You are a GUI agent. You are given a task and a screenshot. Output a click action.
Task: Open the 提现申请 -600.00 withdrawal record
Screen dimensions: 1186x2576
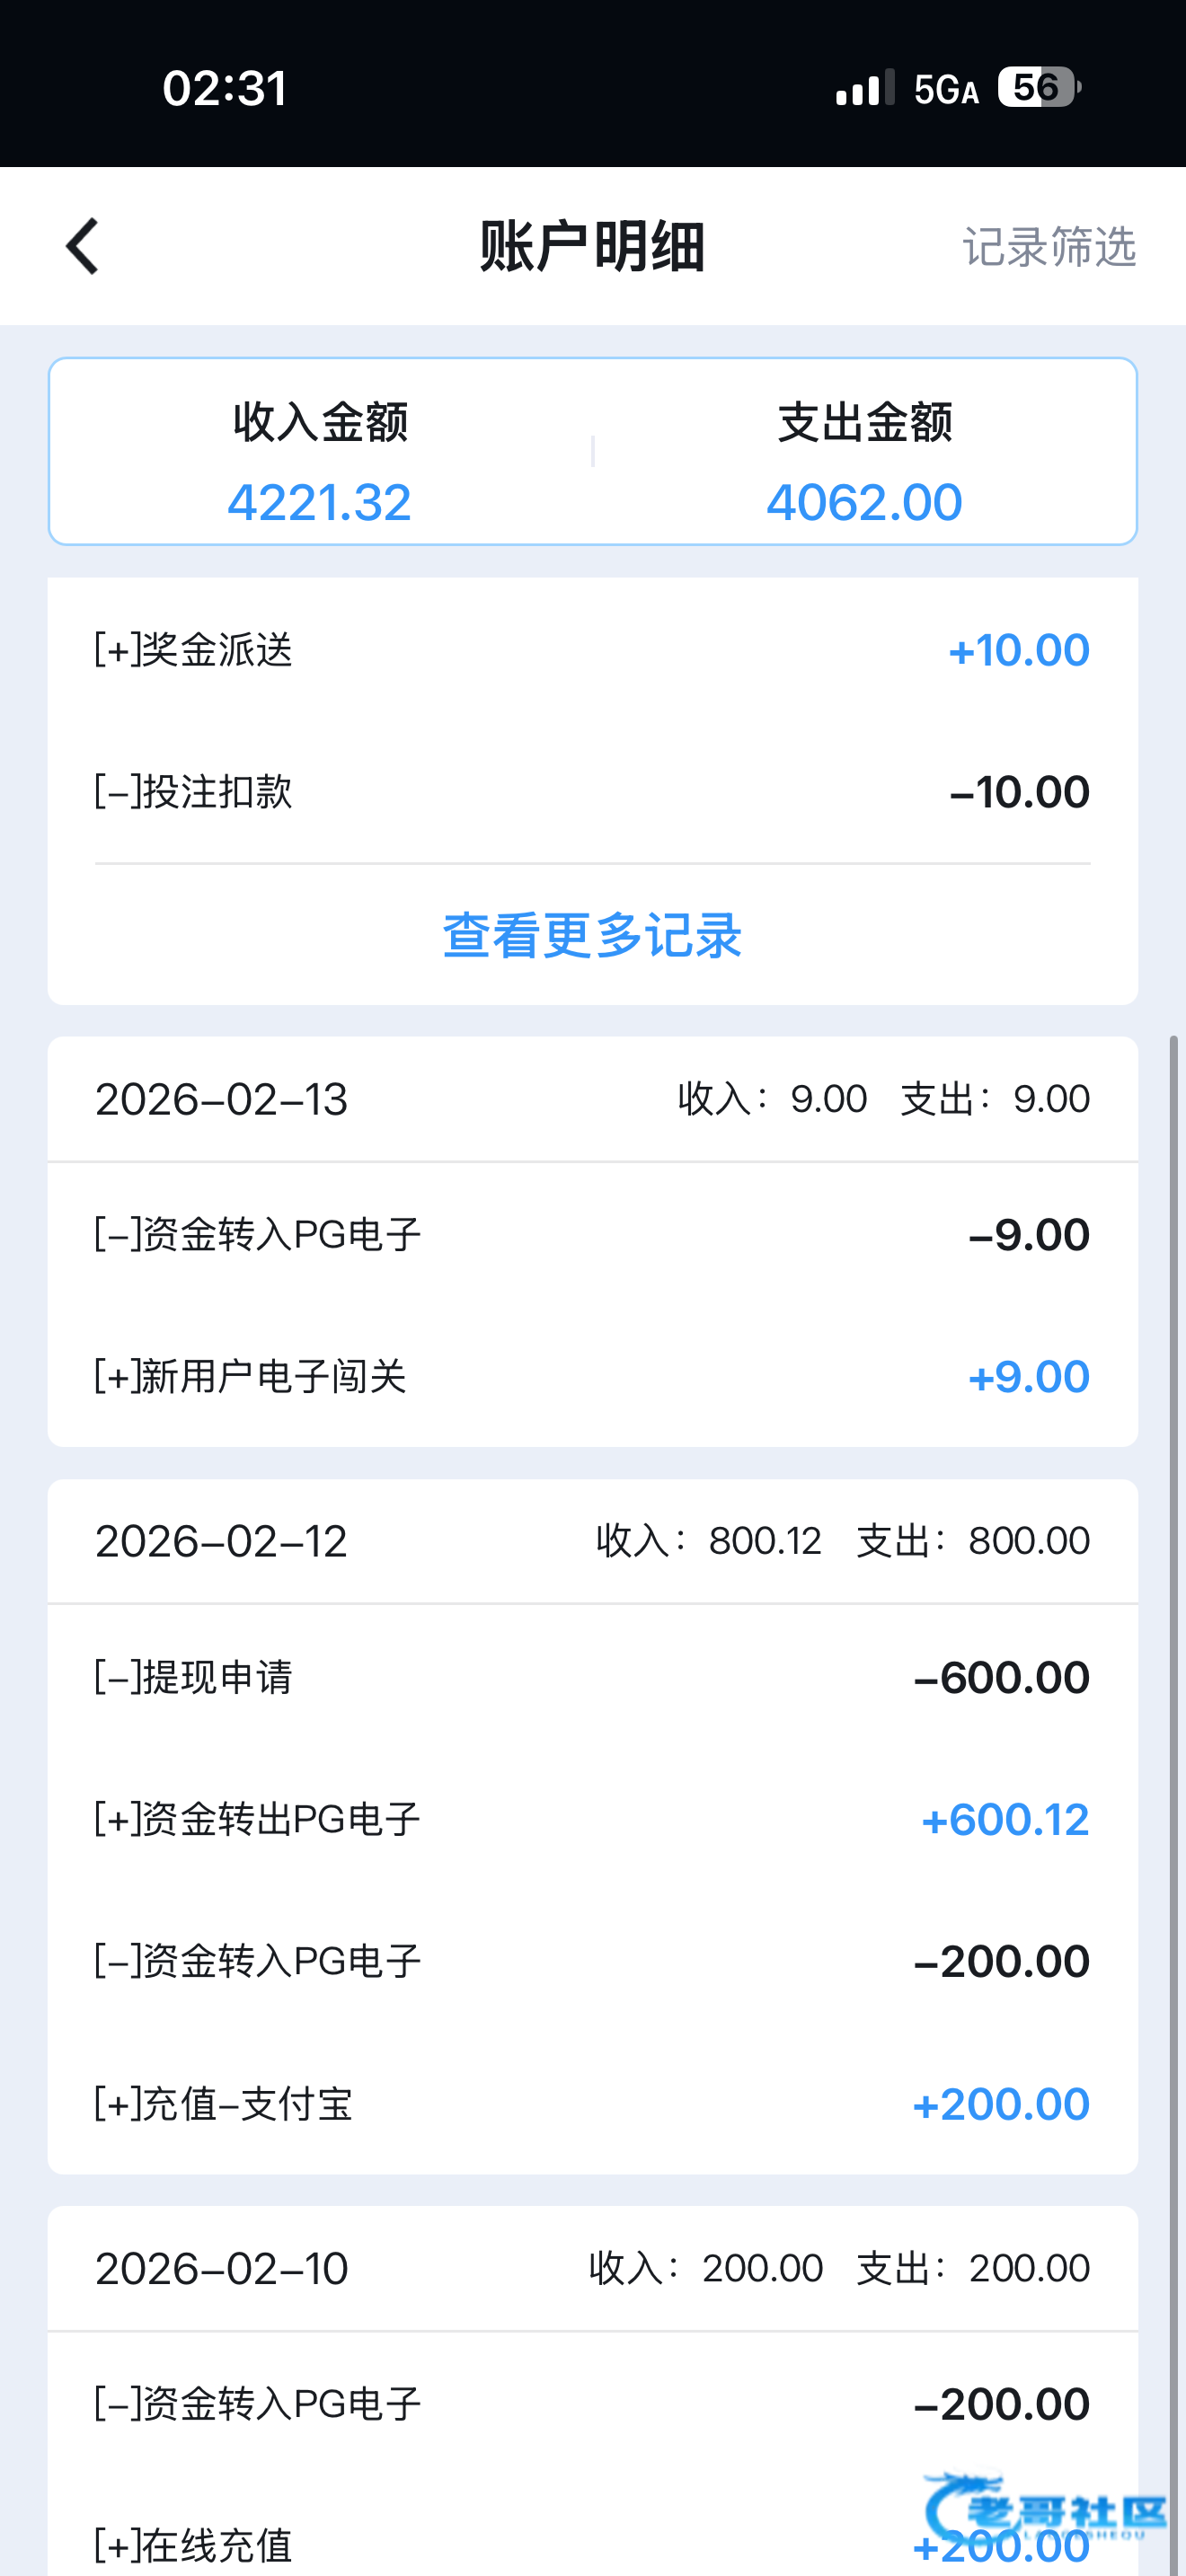pos(592,1677)
